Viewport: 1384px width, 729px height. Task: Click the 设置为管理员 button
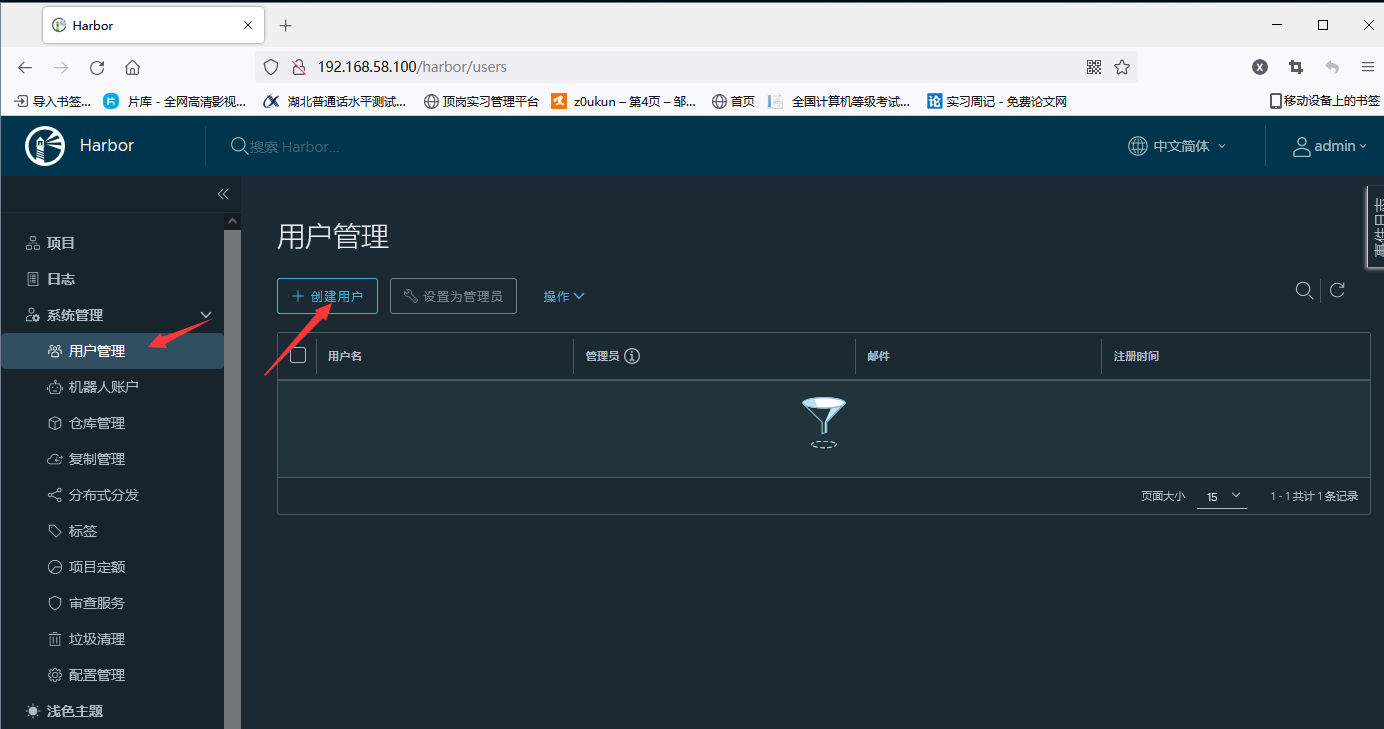point(453,296)
